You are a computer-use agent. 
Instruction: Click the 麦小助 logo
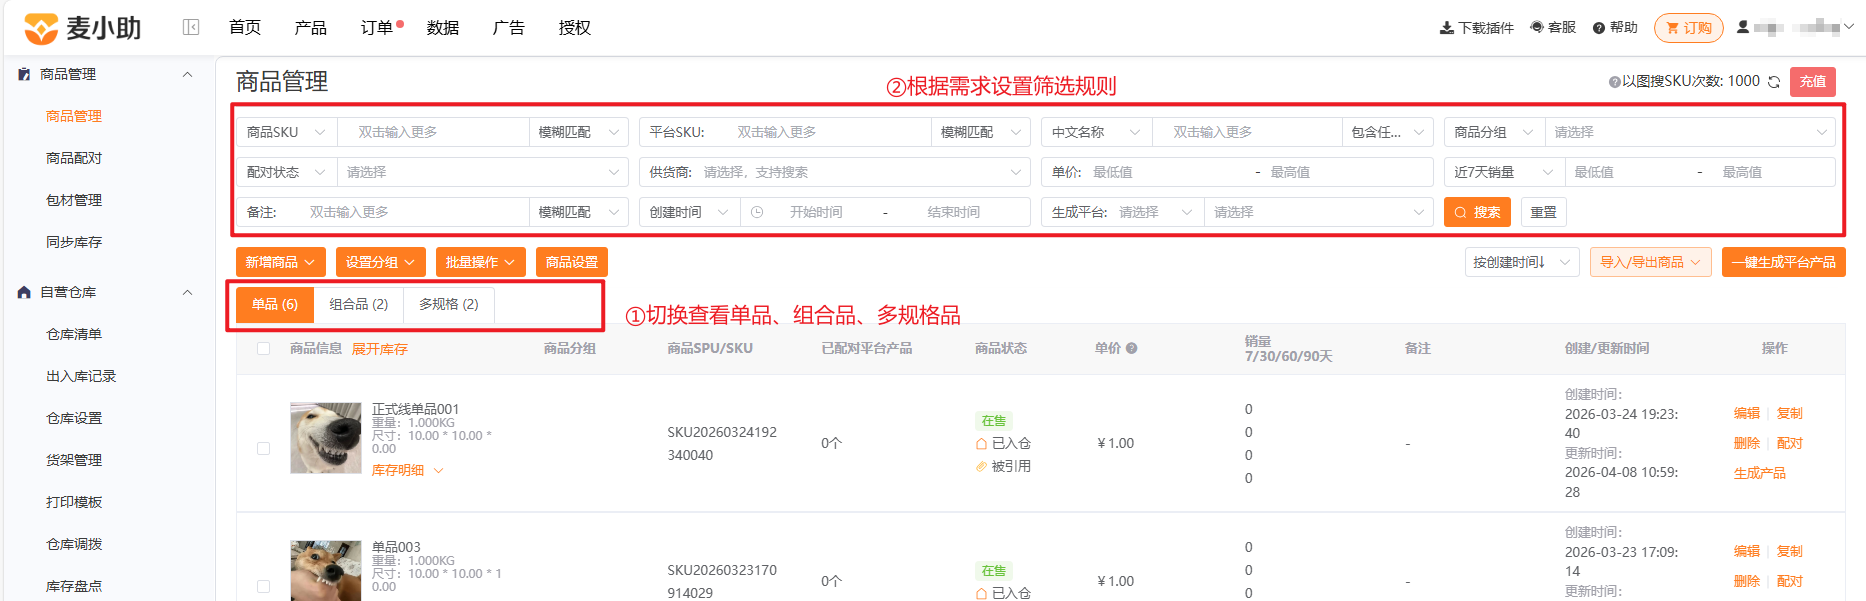pyautogui.click(x=82, y=28)
